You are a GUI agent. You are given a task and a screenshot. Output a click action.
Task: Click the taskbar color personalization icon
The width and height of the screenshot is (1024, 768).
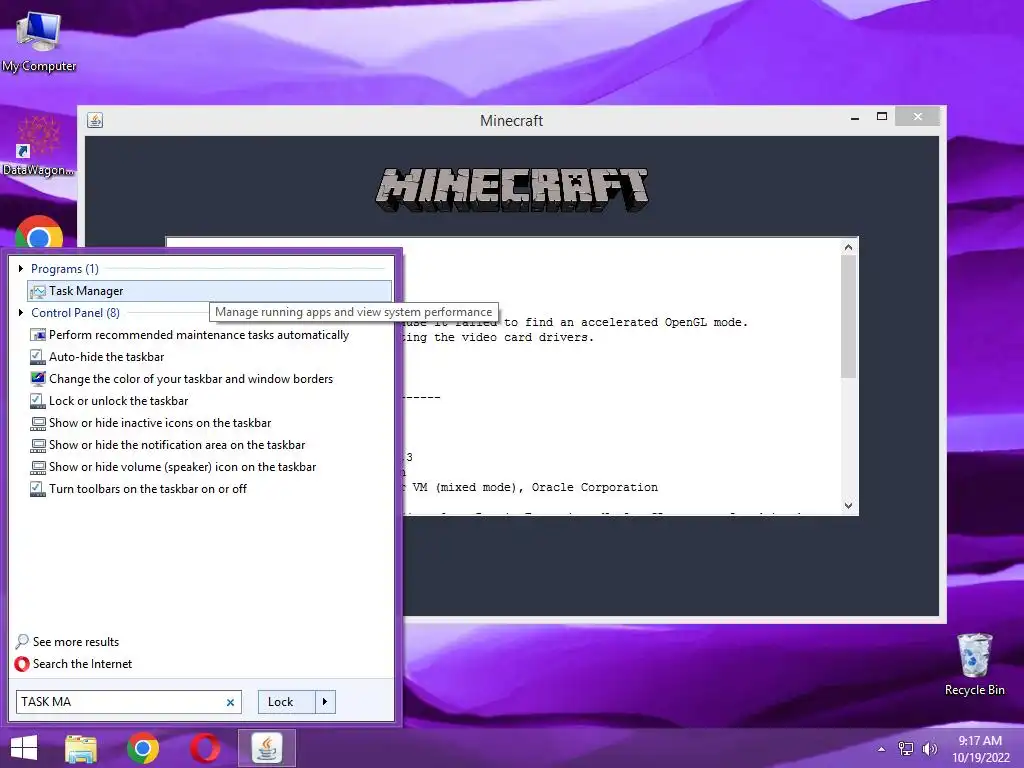point(38,379)
